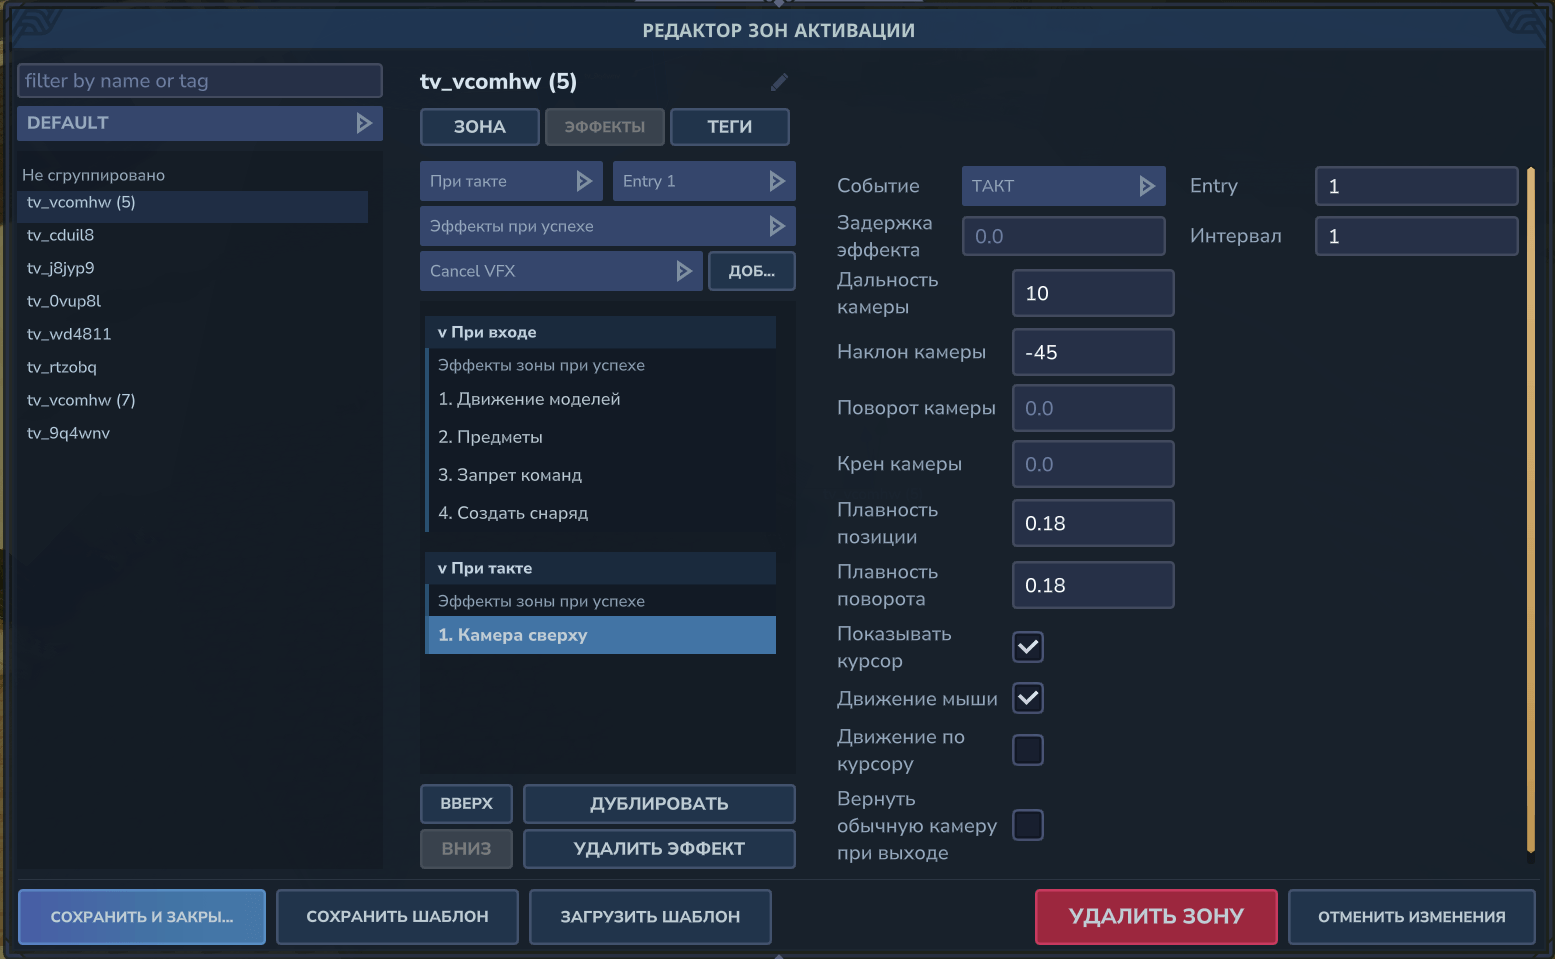Duplicate the effect with ДУБЛИРОВАТЬ
Image resolution: width=1555 pixels, height=959 pixels.
[x=659, y=804]
